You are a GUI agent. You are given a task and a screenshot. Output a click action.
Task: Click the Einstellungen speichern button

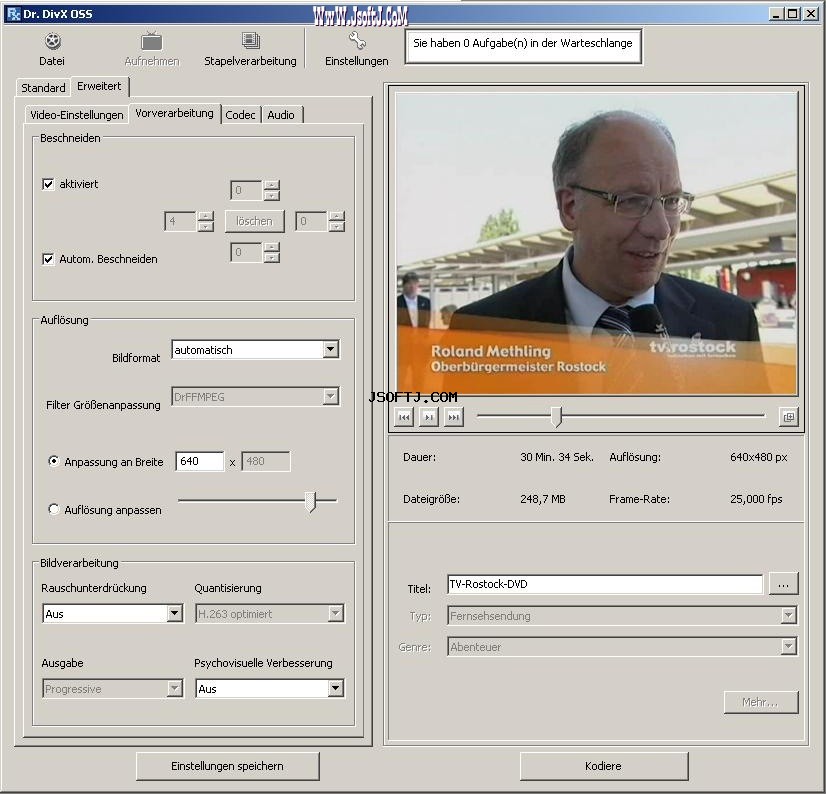click(x=228, y=766)
